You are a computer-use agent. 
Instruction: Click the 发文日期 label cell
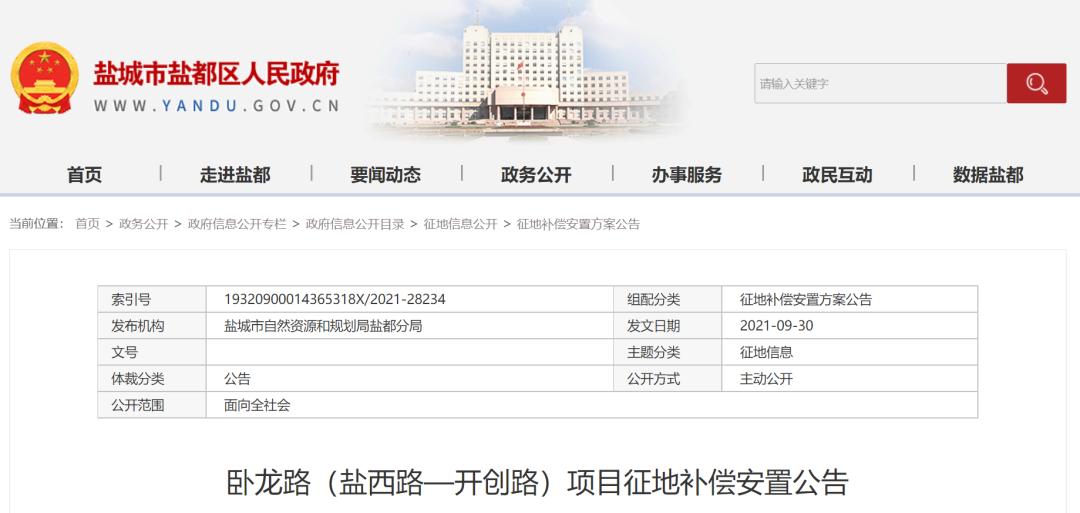pyautogui.click(x=667, y=326)
